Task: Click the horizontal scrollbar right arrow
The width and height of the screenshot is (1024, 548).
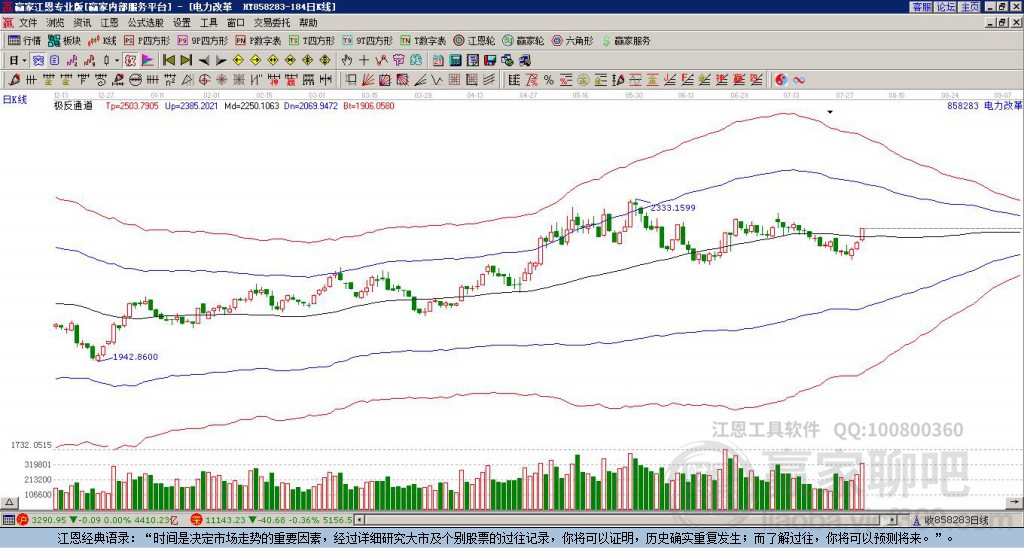Action: pos(892,520)
